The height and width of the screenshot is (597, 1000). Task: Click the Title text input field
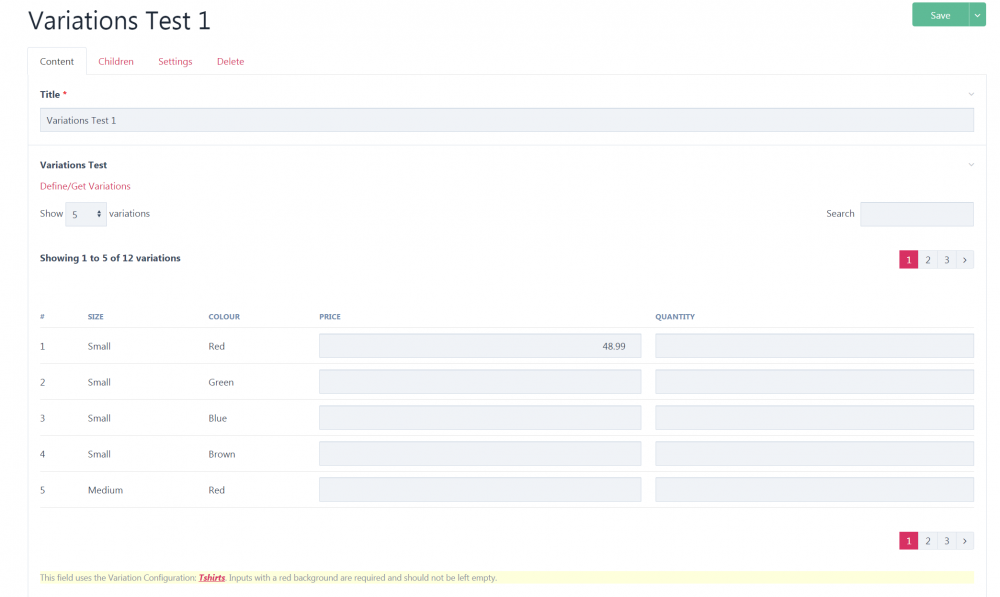[x=506, y=120]
